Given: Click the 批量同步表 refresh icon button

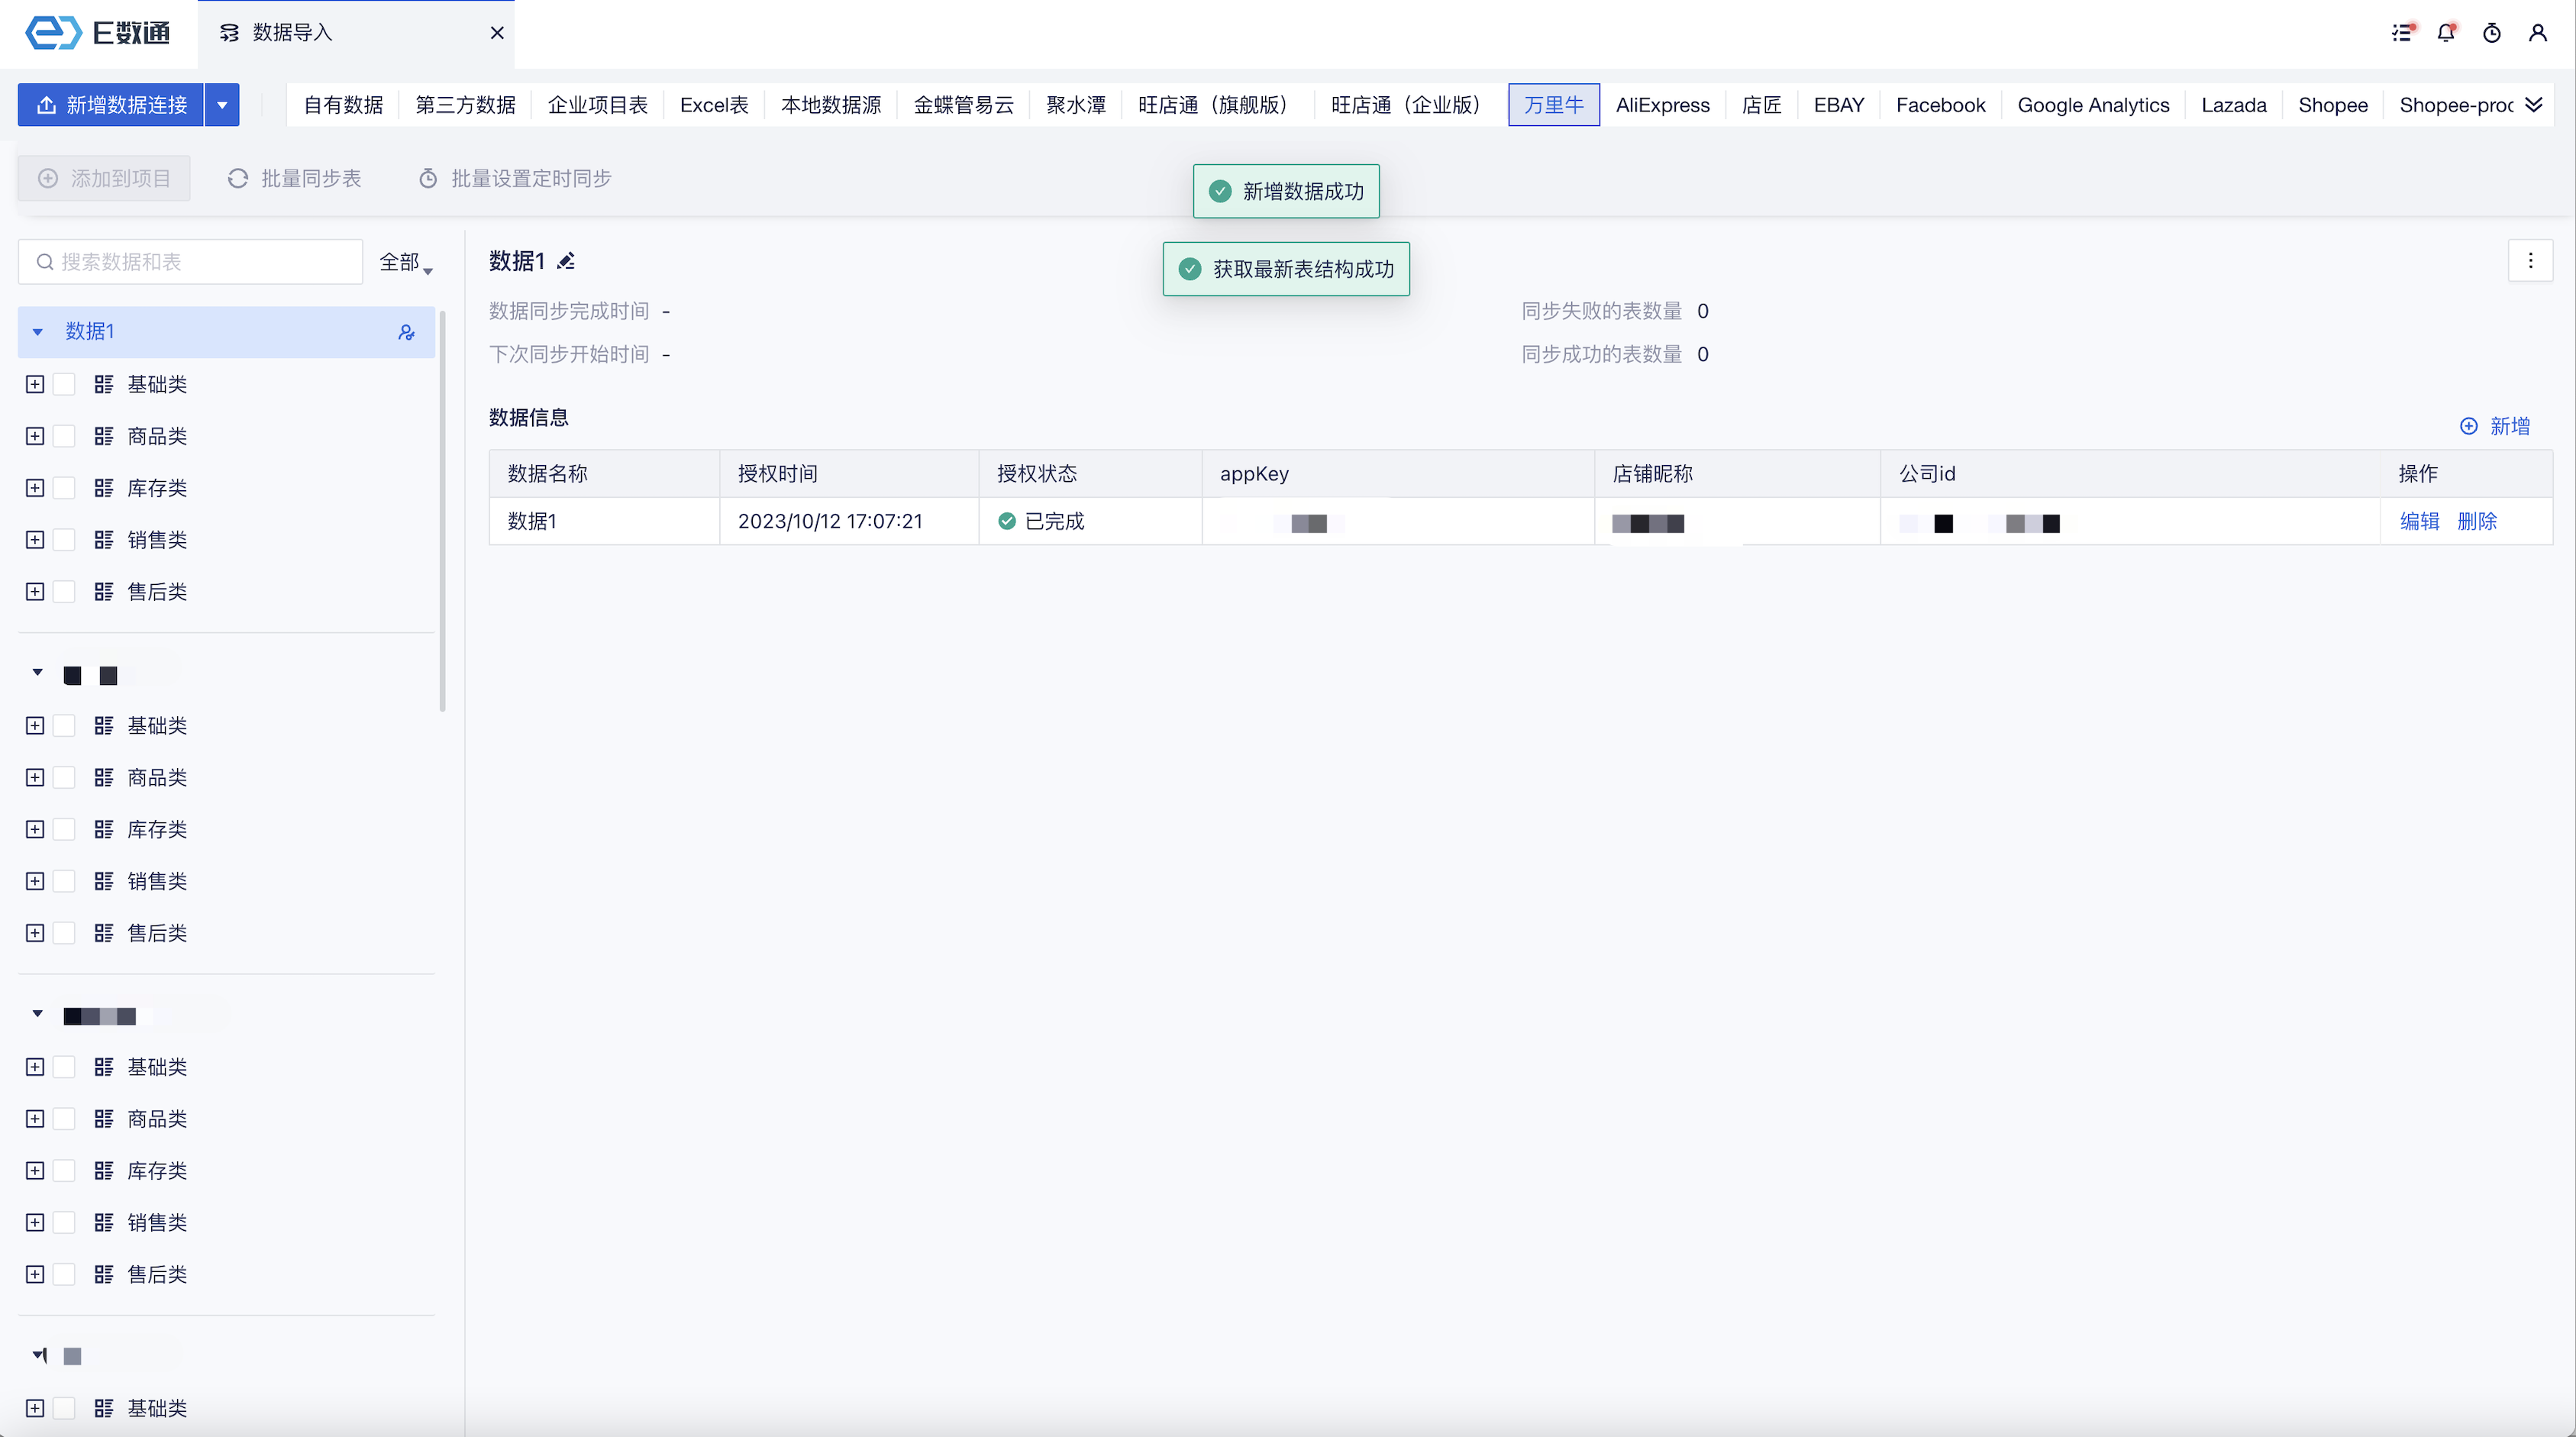Looking at the screenshot, I should coord(294,178).
